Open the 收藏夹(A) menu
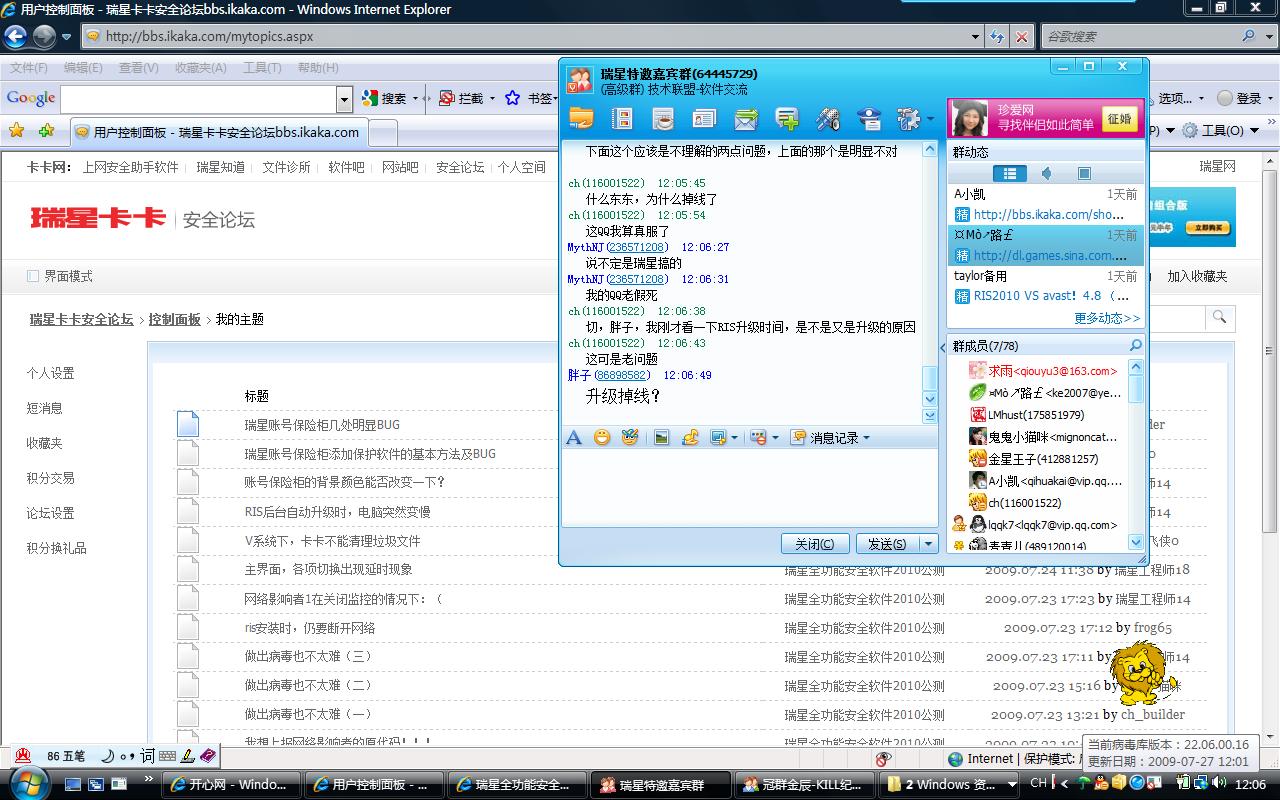 pyautogui.click(x=200, y=68)
